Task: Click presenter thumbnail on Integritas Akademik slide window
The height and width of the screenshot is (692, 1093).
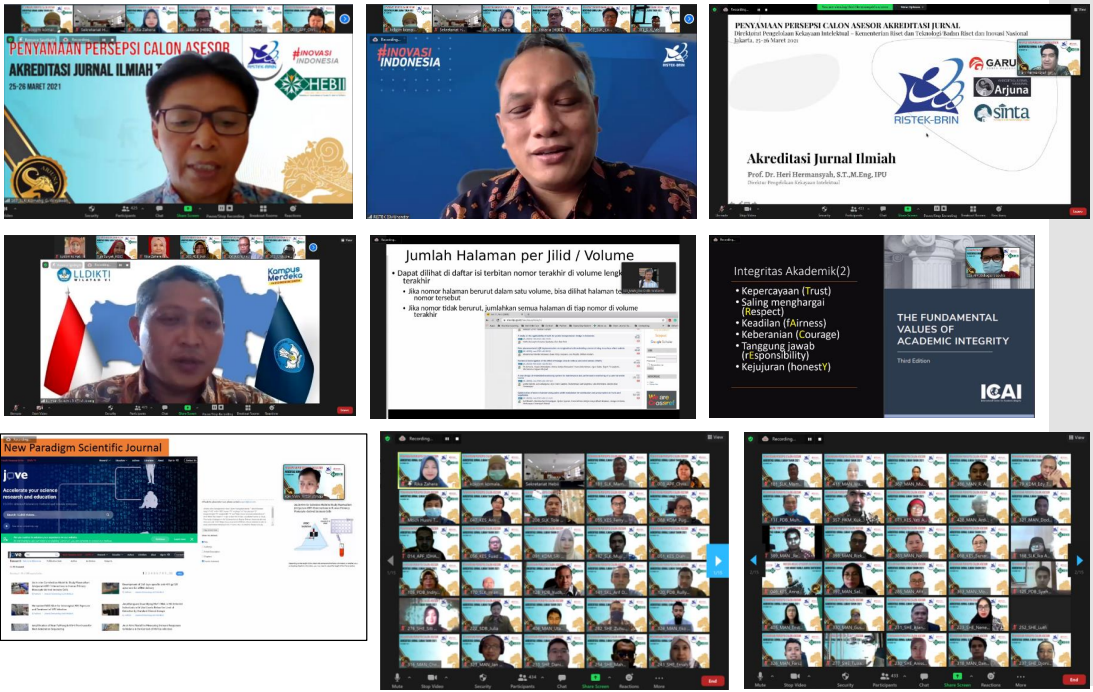Action: 992,261
